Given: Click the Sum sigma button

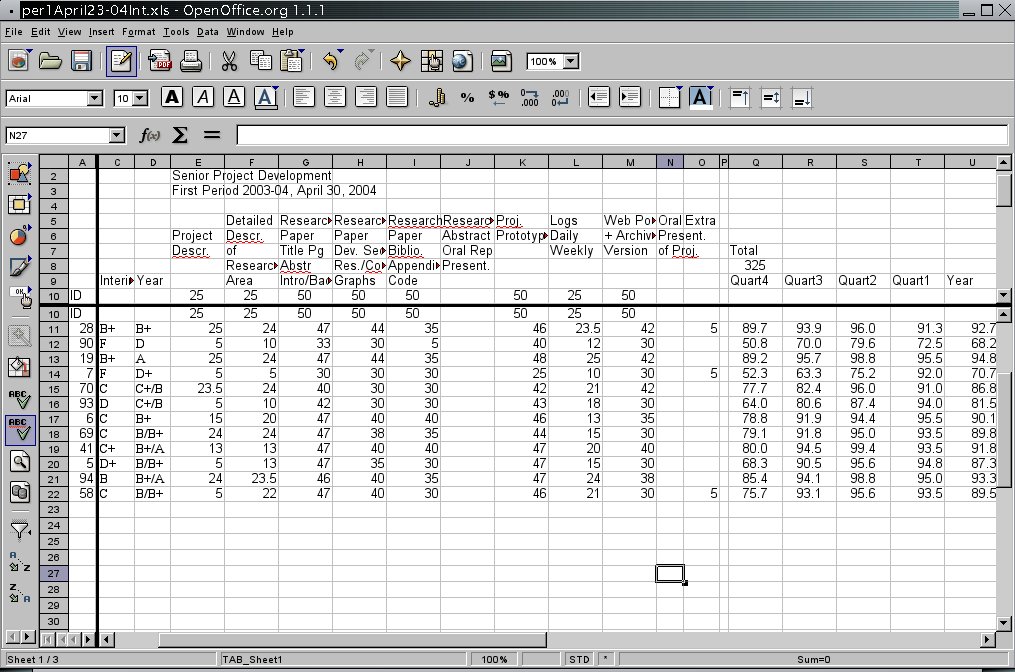Looking at the screenshot, I should 180,135.
